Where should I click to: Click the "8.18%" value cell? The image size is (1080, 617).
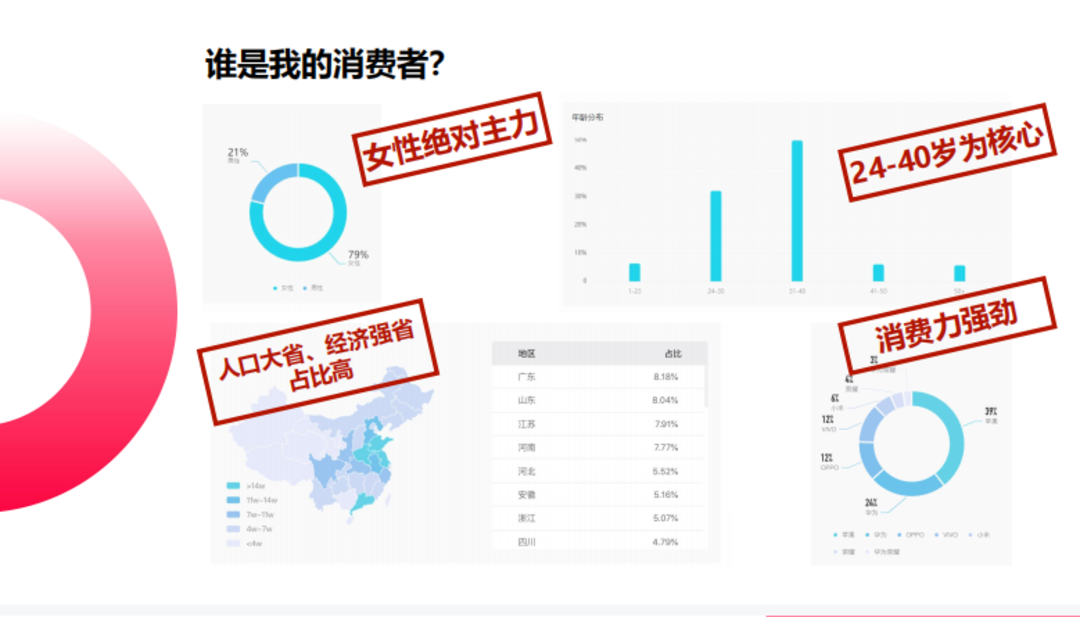665,377
